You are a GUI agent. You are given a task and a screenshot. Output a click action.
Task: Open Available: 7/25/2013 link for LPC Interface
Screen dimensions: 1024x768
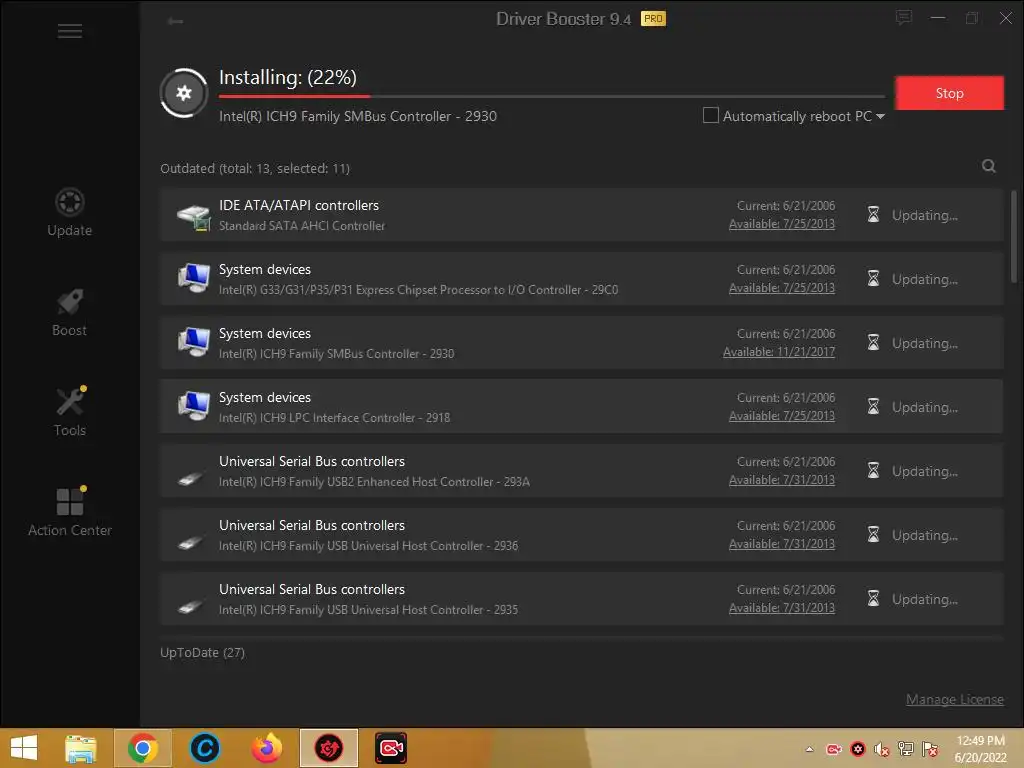[782, 416]
